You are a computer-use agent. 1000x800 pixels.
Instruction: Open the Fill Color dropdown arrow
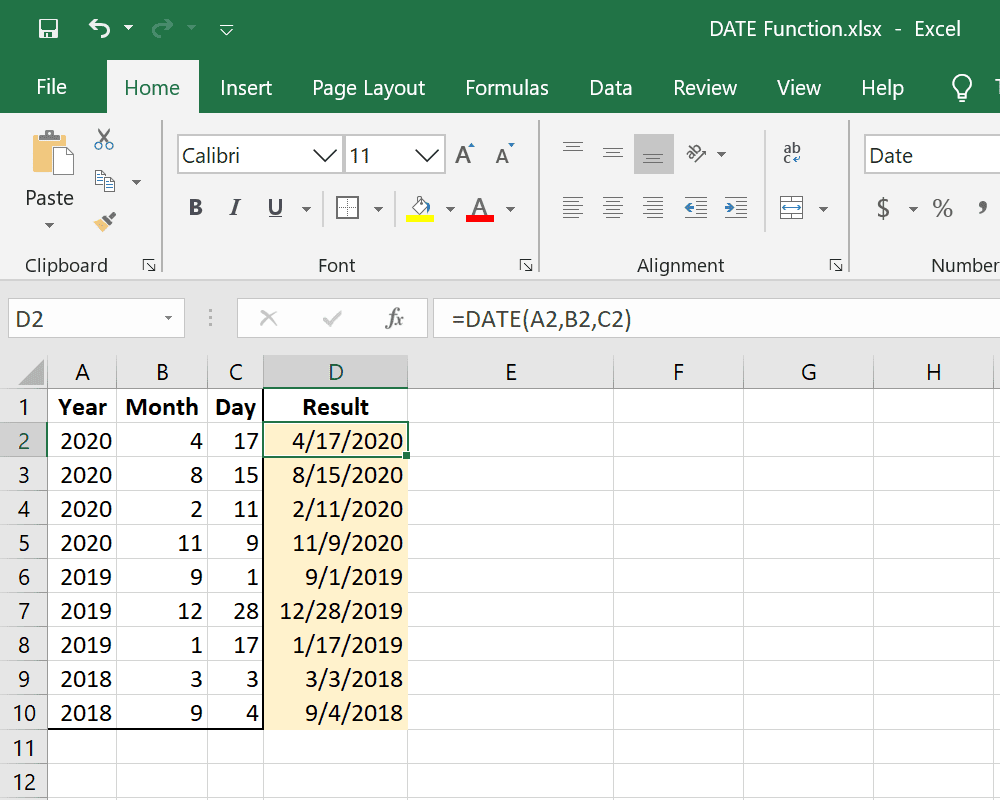[x=450, y=209]
